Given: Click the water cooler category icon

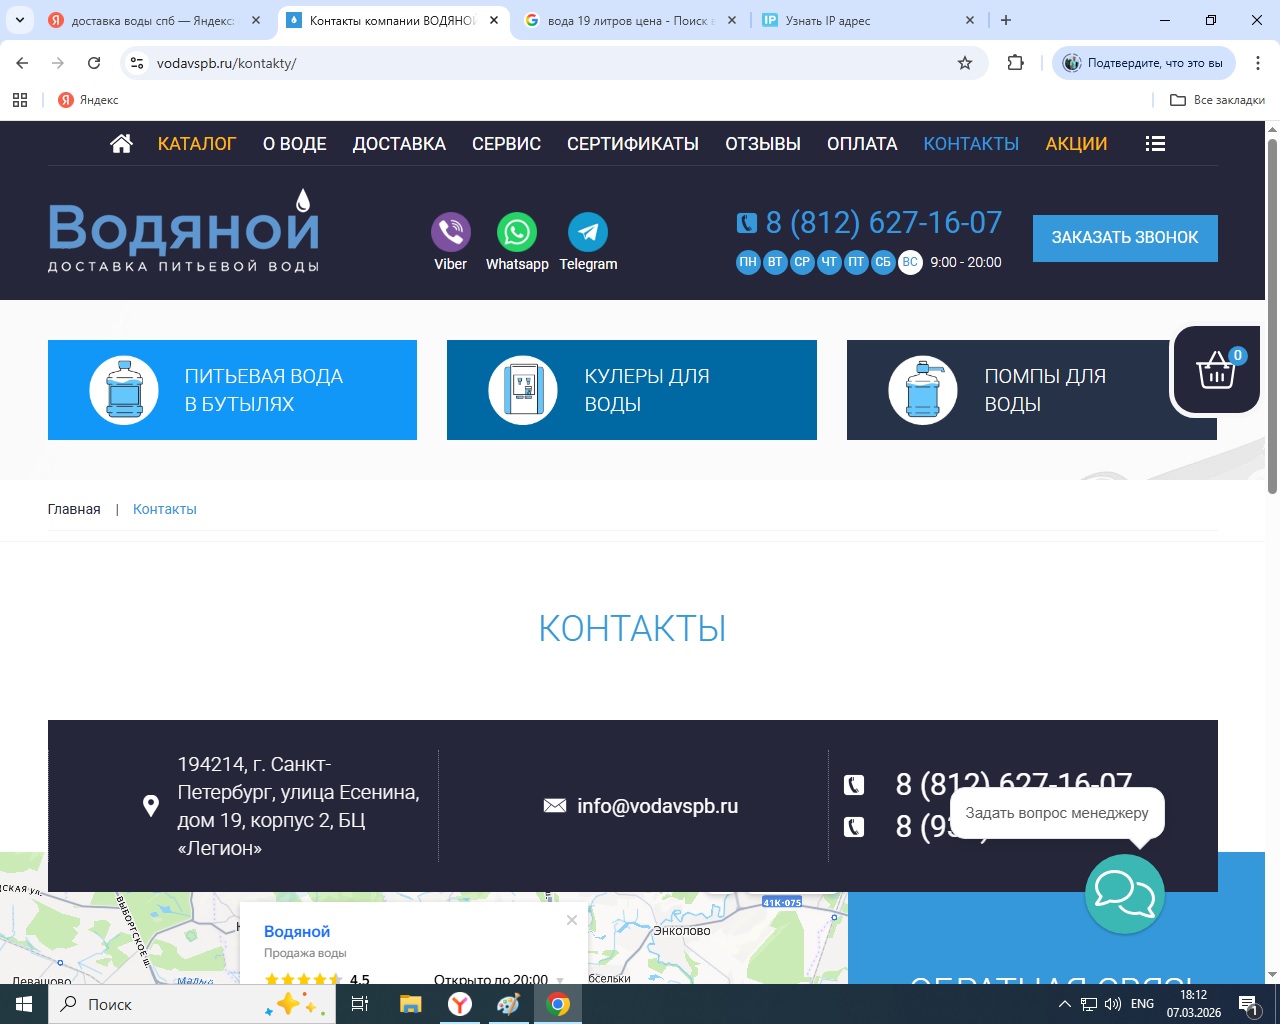Looking at the screenshot, I should (x=523, y=390).
